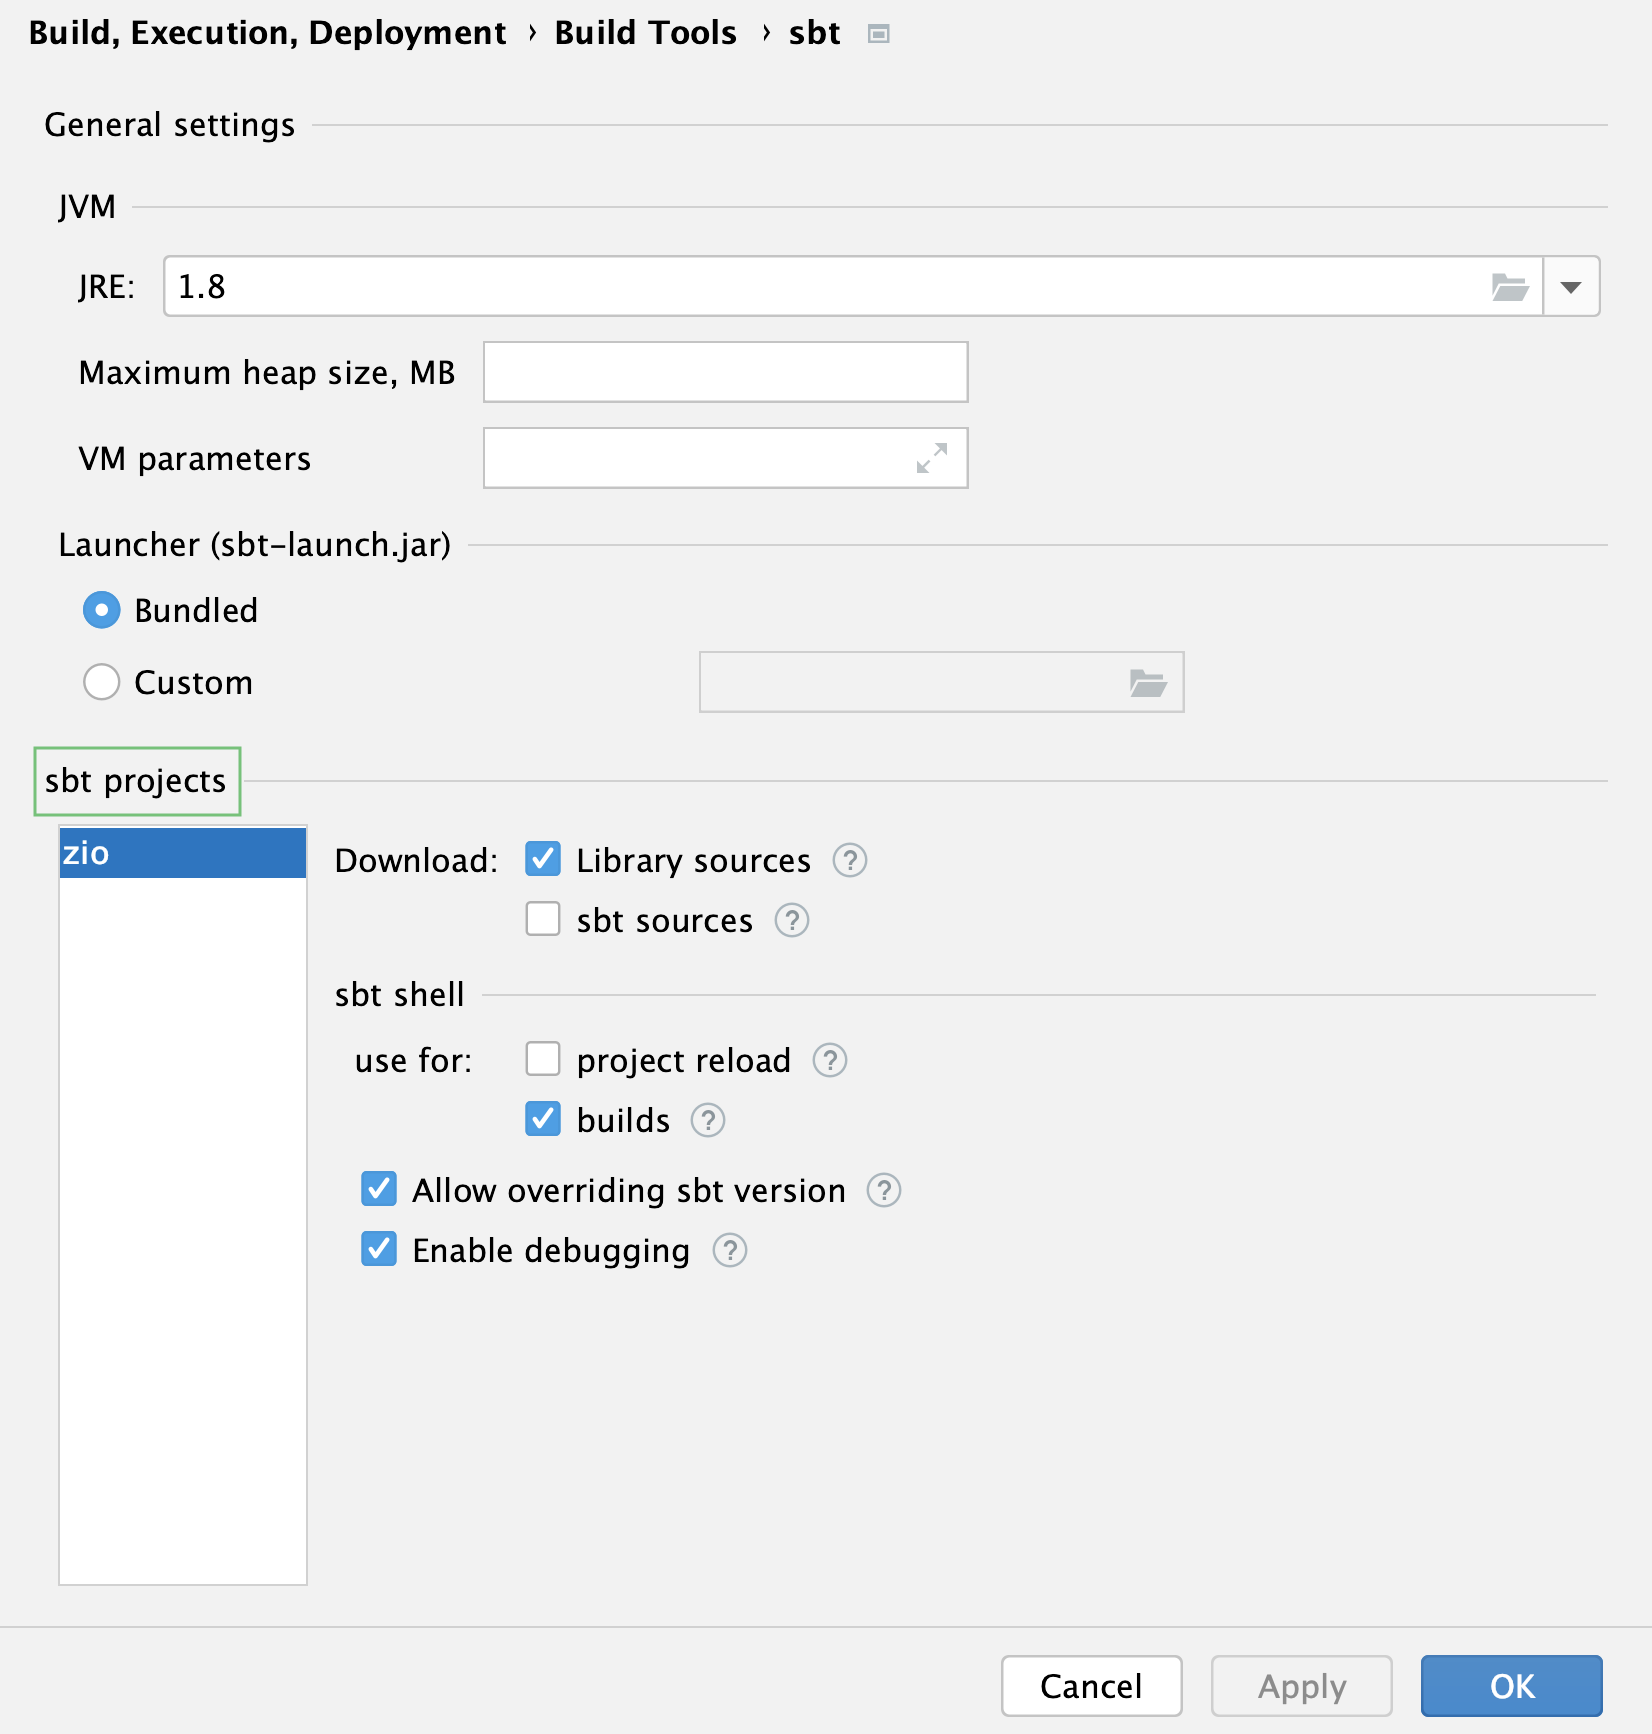Open the JRE folder browse icon
This screenshot has width=1652, height=1734.
click(1508, 287)
